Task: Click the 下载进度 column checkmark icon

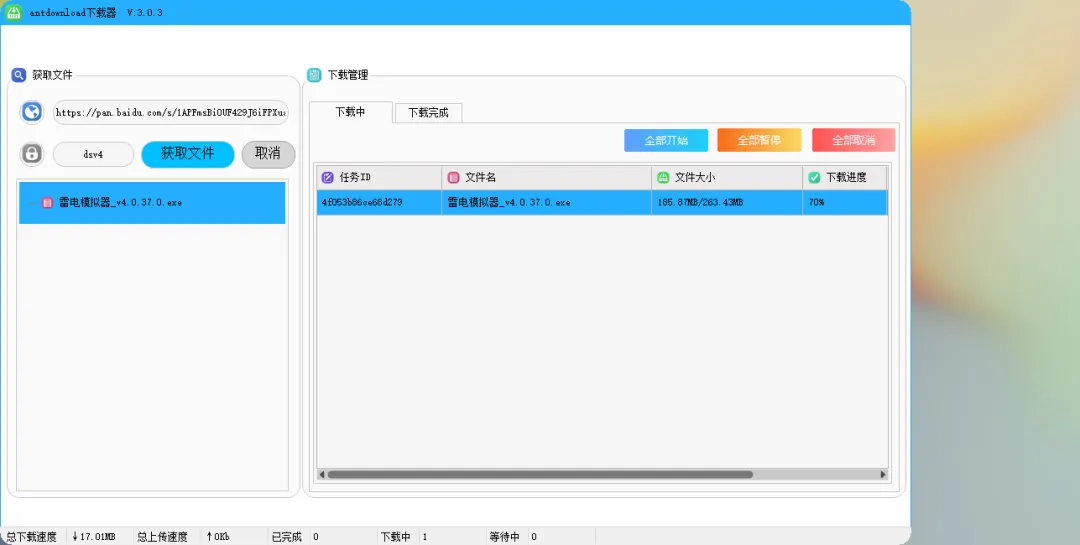Action: coord(814,178)
